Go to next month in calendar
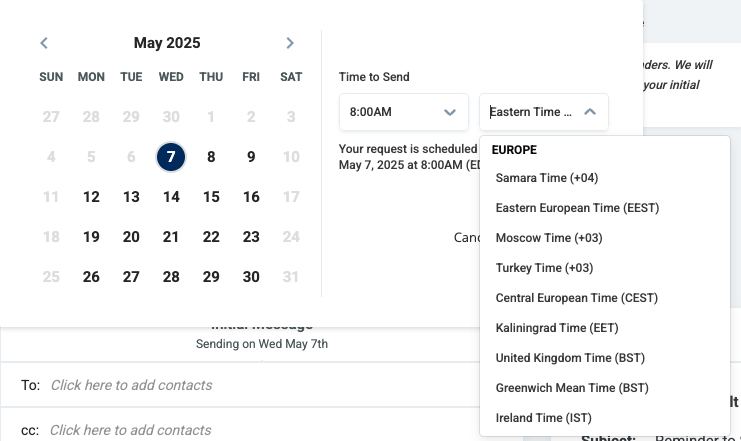The image size is (741, 441). (290, 43)
